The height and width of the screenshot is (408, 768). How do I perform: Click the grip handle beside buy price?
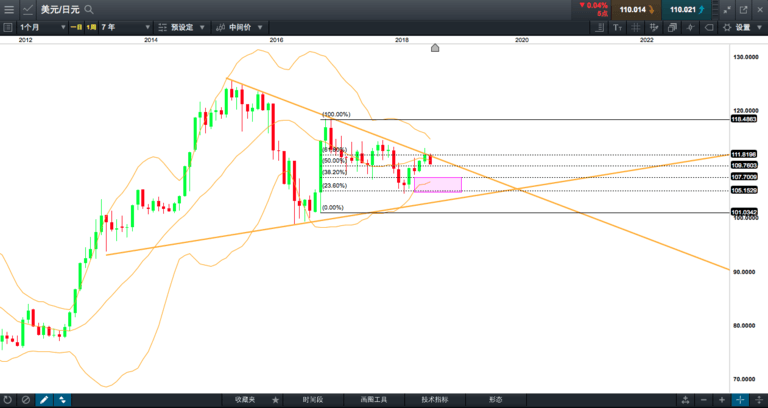[x=715, y=9]
